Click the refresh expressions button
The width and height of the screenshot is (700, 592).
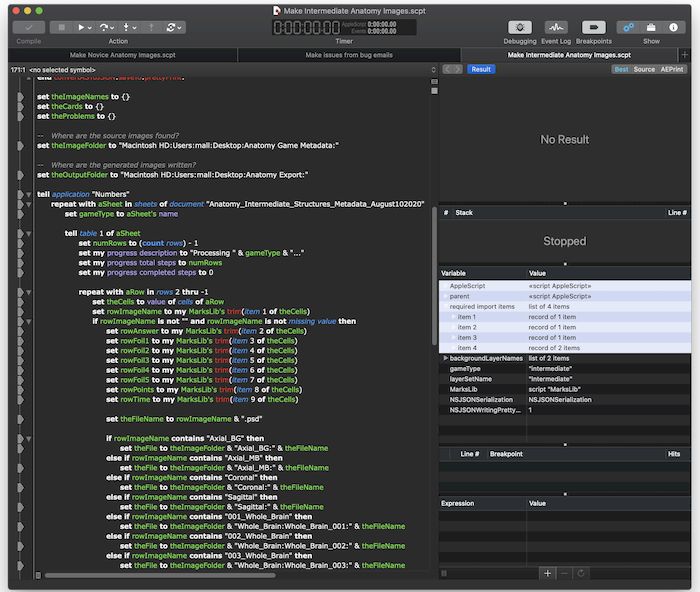583,574
